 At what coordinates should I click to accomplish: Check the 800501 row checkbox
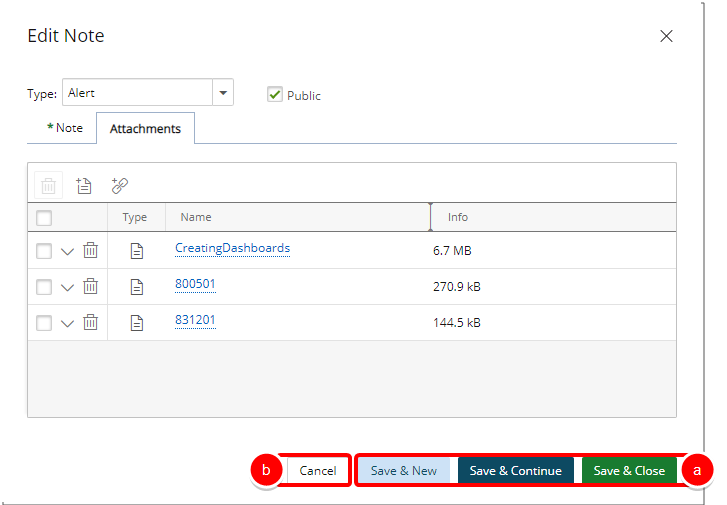click(44, 287)
